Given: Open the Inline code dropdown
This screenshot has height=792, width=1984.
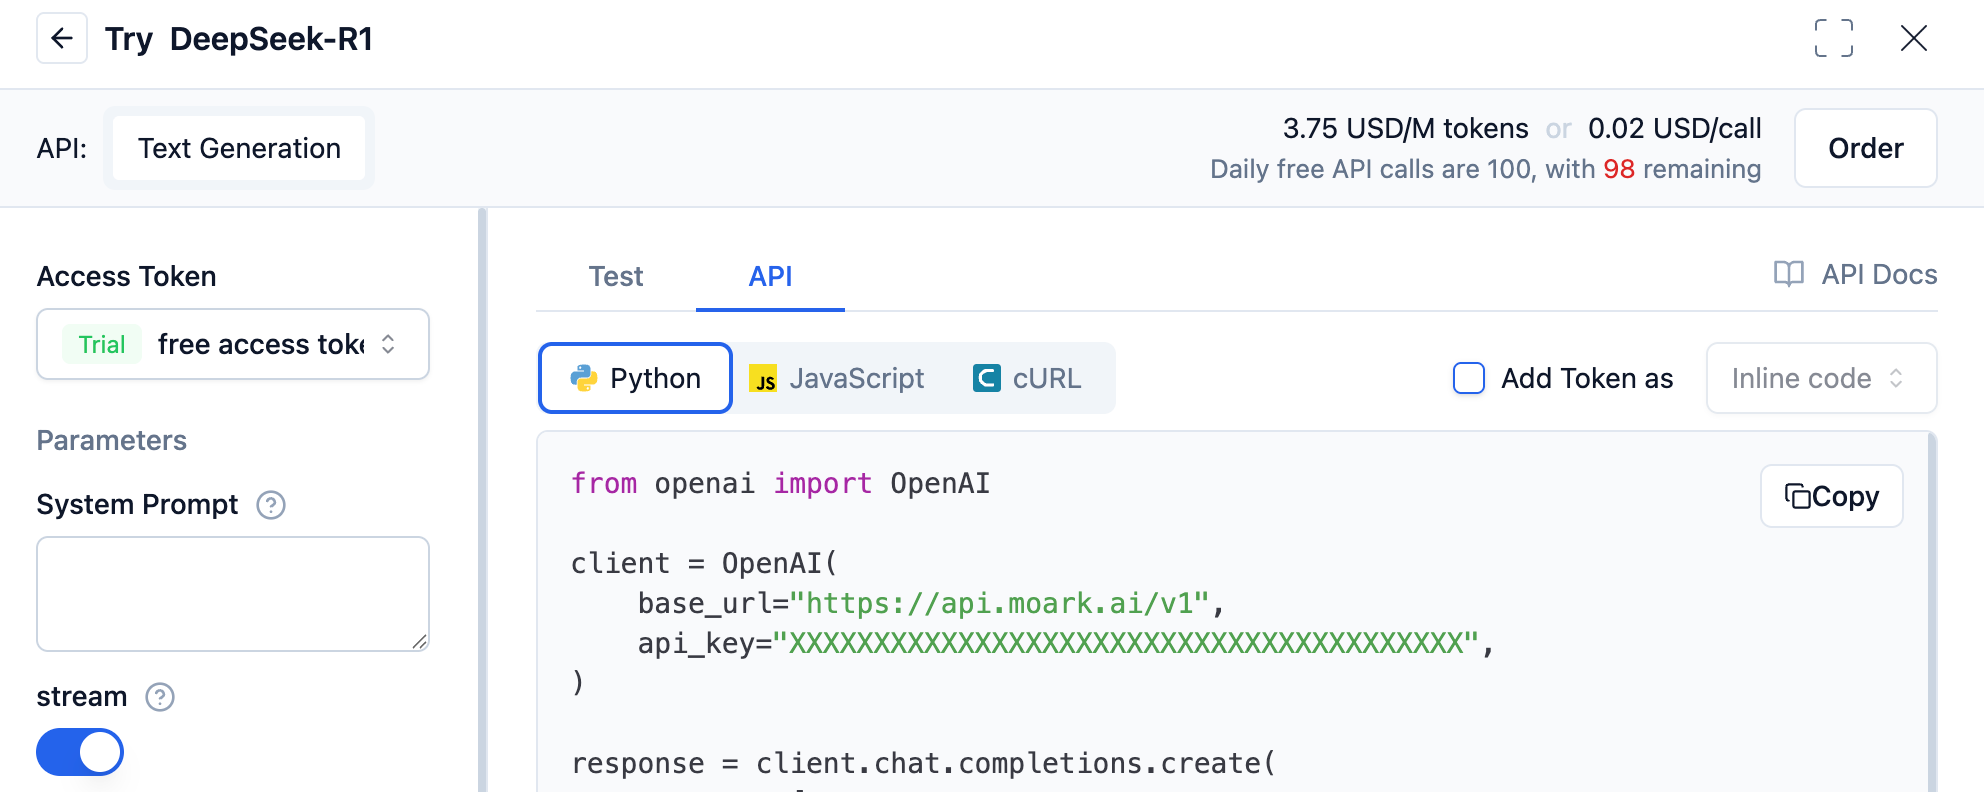Looking at the screenshot, I should pos(1820,378).
